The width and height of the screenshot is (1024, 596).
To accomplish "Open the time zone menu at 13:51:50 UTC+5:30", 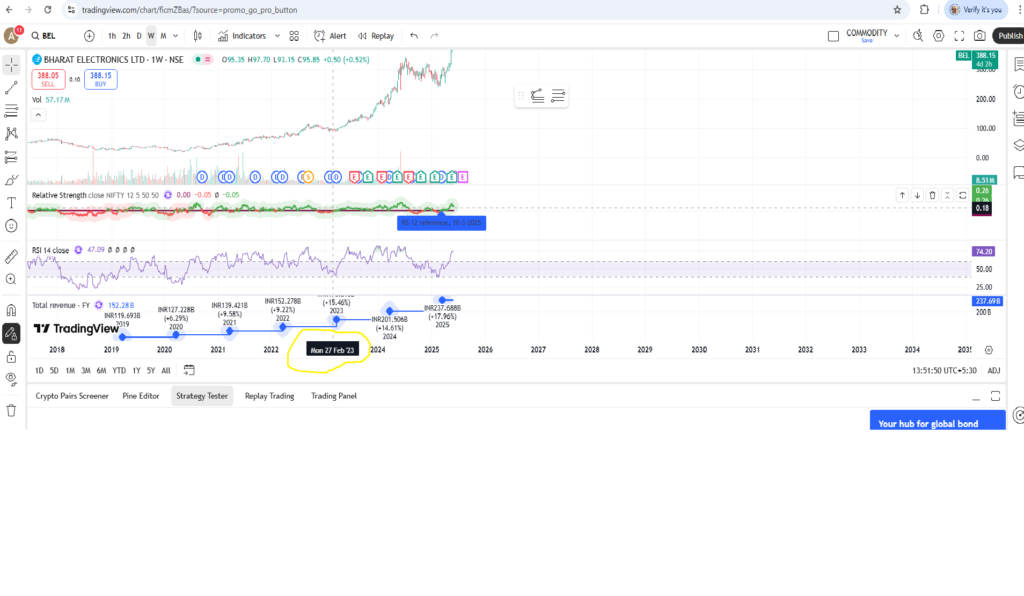I will [x=944, y=370].
